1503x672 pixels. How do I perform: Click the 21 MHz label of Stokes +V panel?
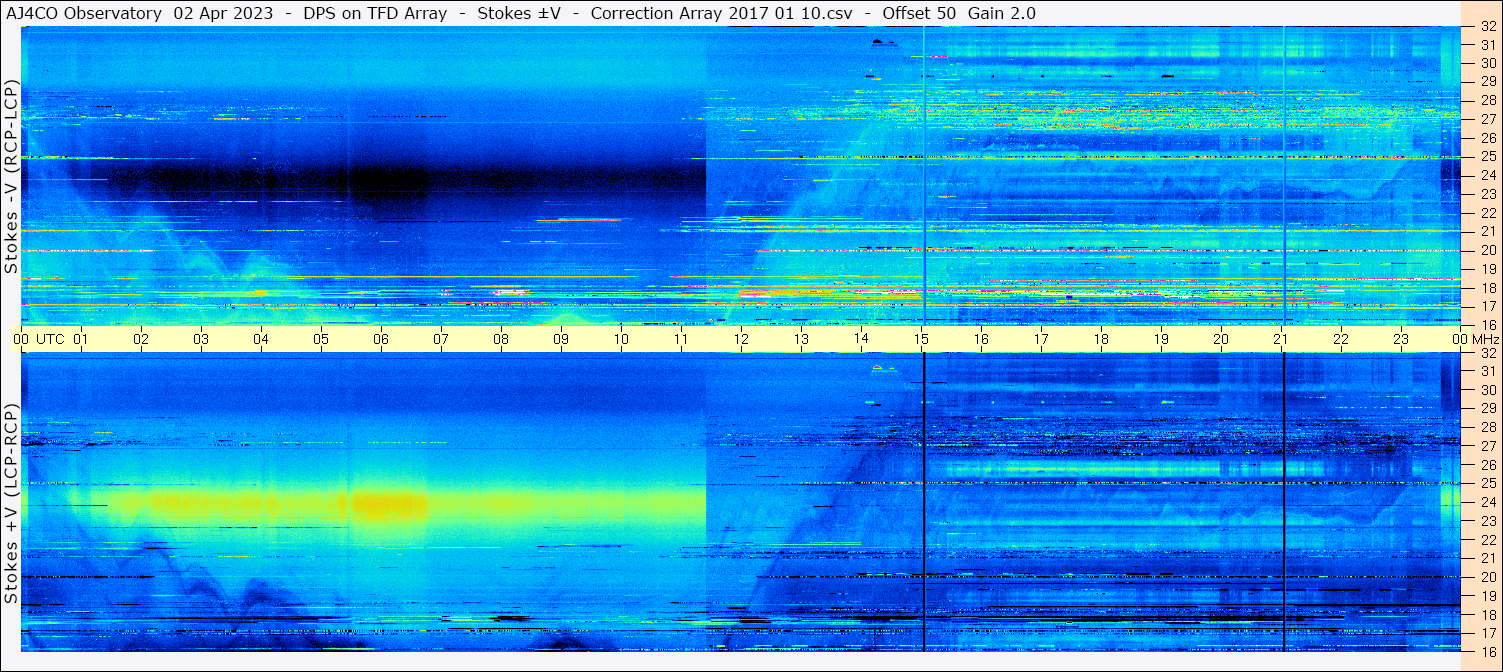tap(1488, 559)
